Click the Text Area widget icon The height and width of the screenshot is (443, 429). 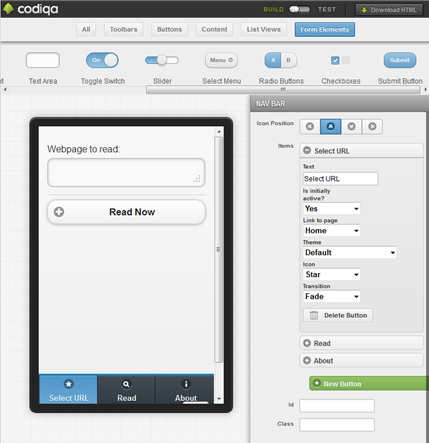(x=43, y=60)
